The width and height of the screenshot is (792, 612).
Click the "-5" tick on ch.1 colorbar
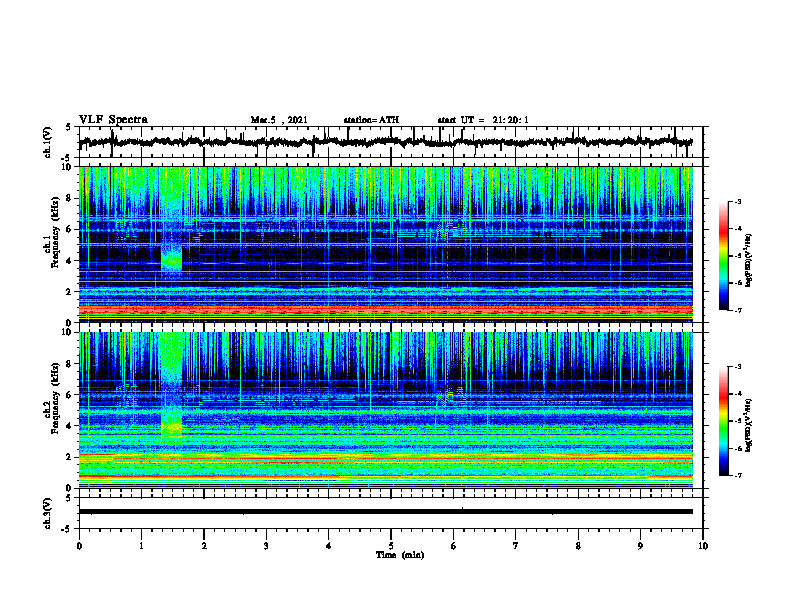pos(738,256)
